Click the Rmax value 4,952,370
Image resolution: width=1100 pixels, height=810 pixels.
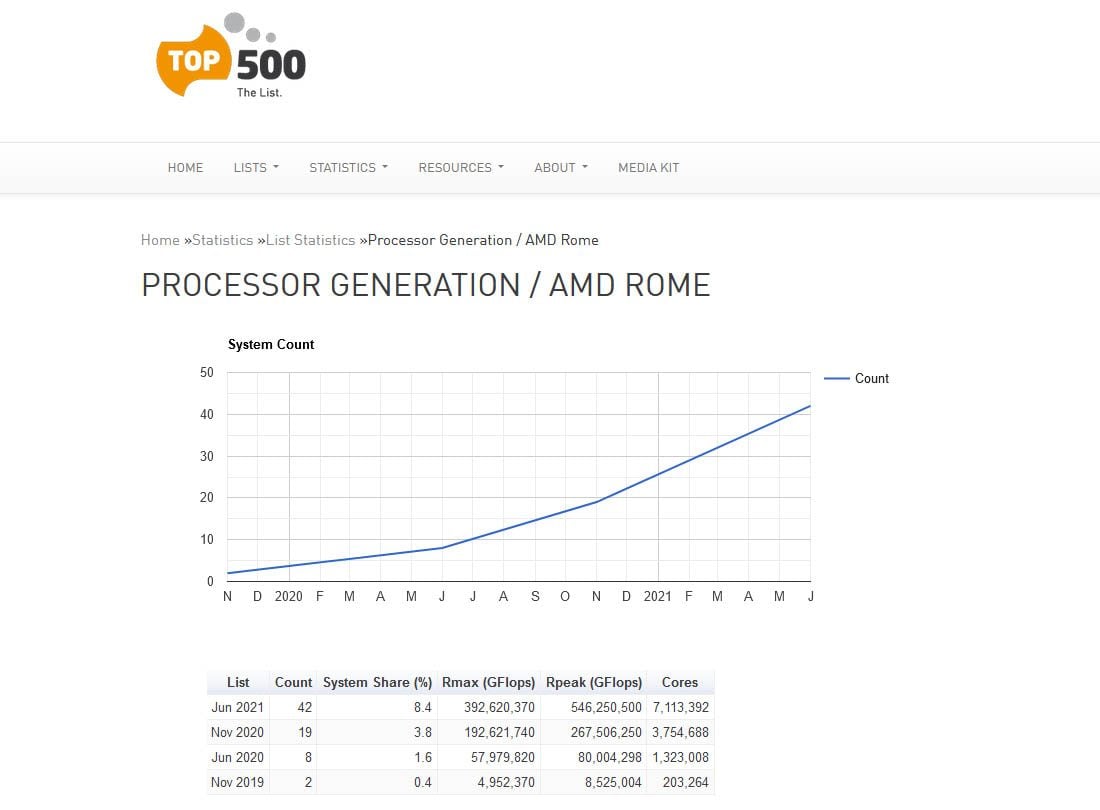[506, 782]
